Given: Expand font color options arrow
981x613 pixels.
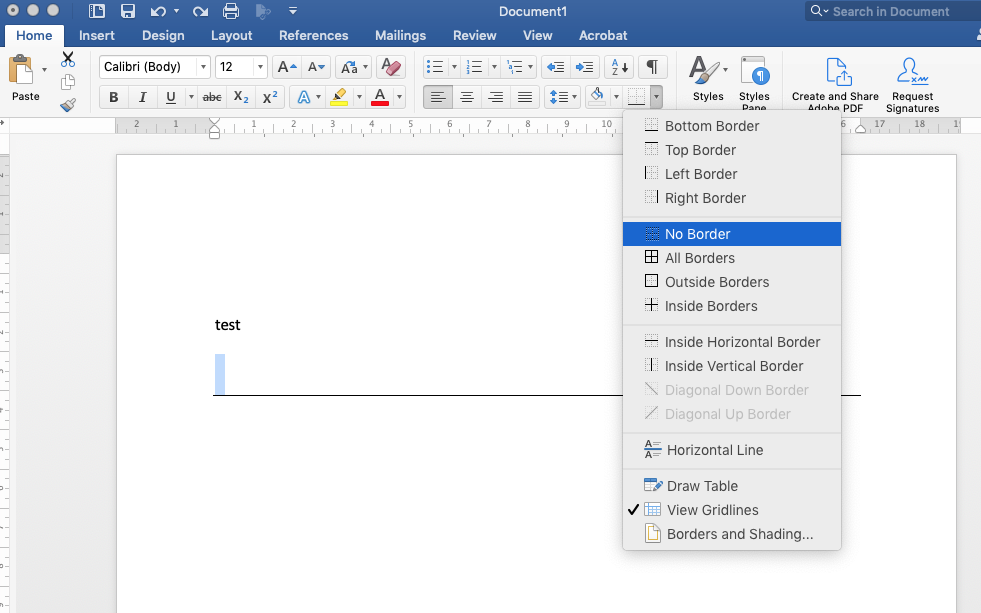Looking at the screenshot, I should [399, 97].
